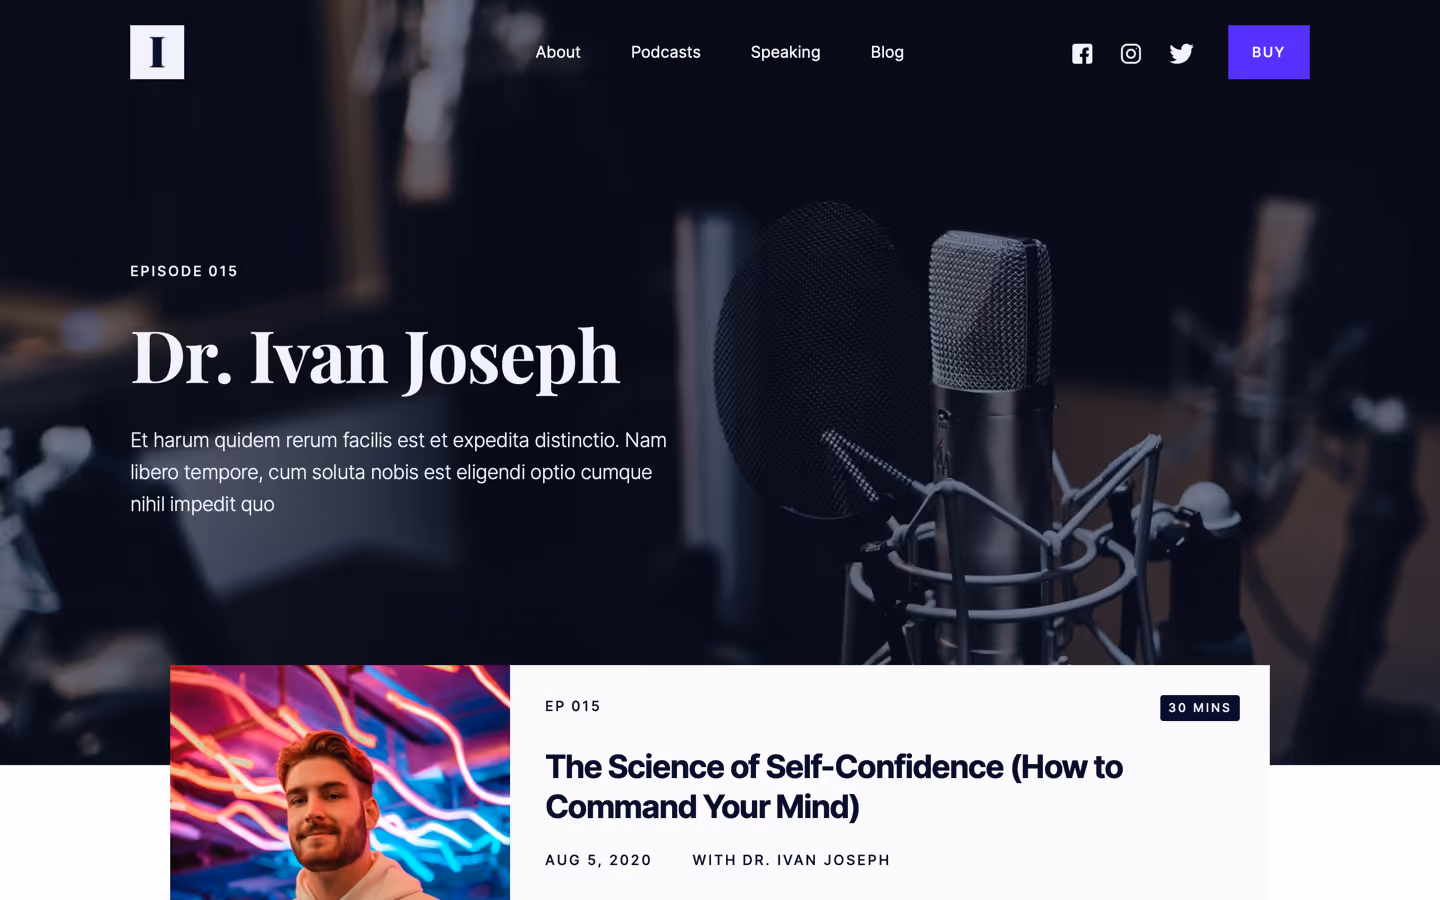Select the Dr. Ivan Joseph heading

(x=375, y=356)
